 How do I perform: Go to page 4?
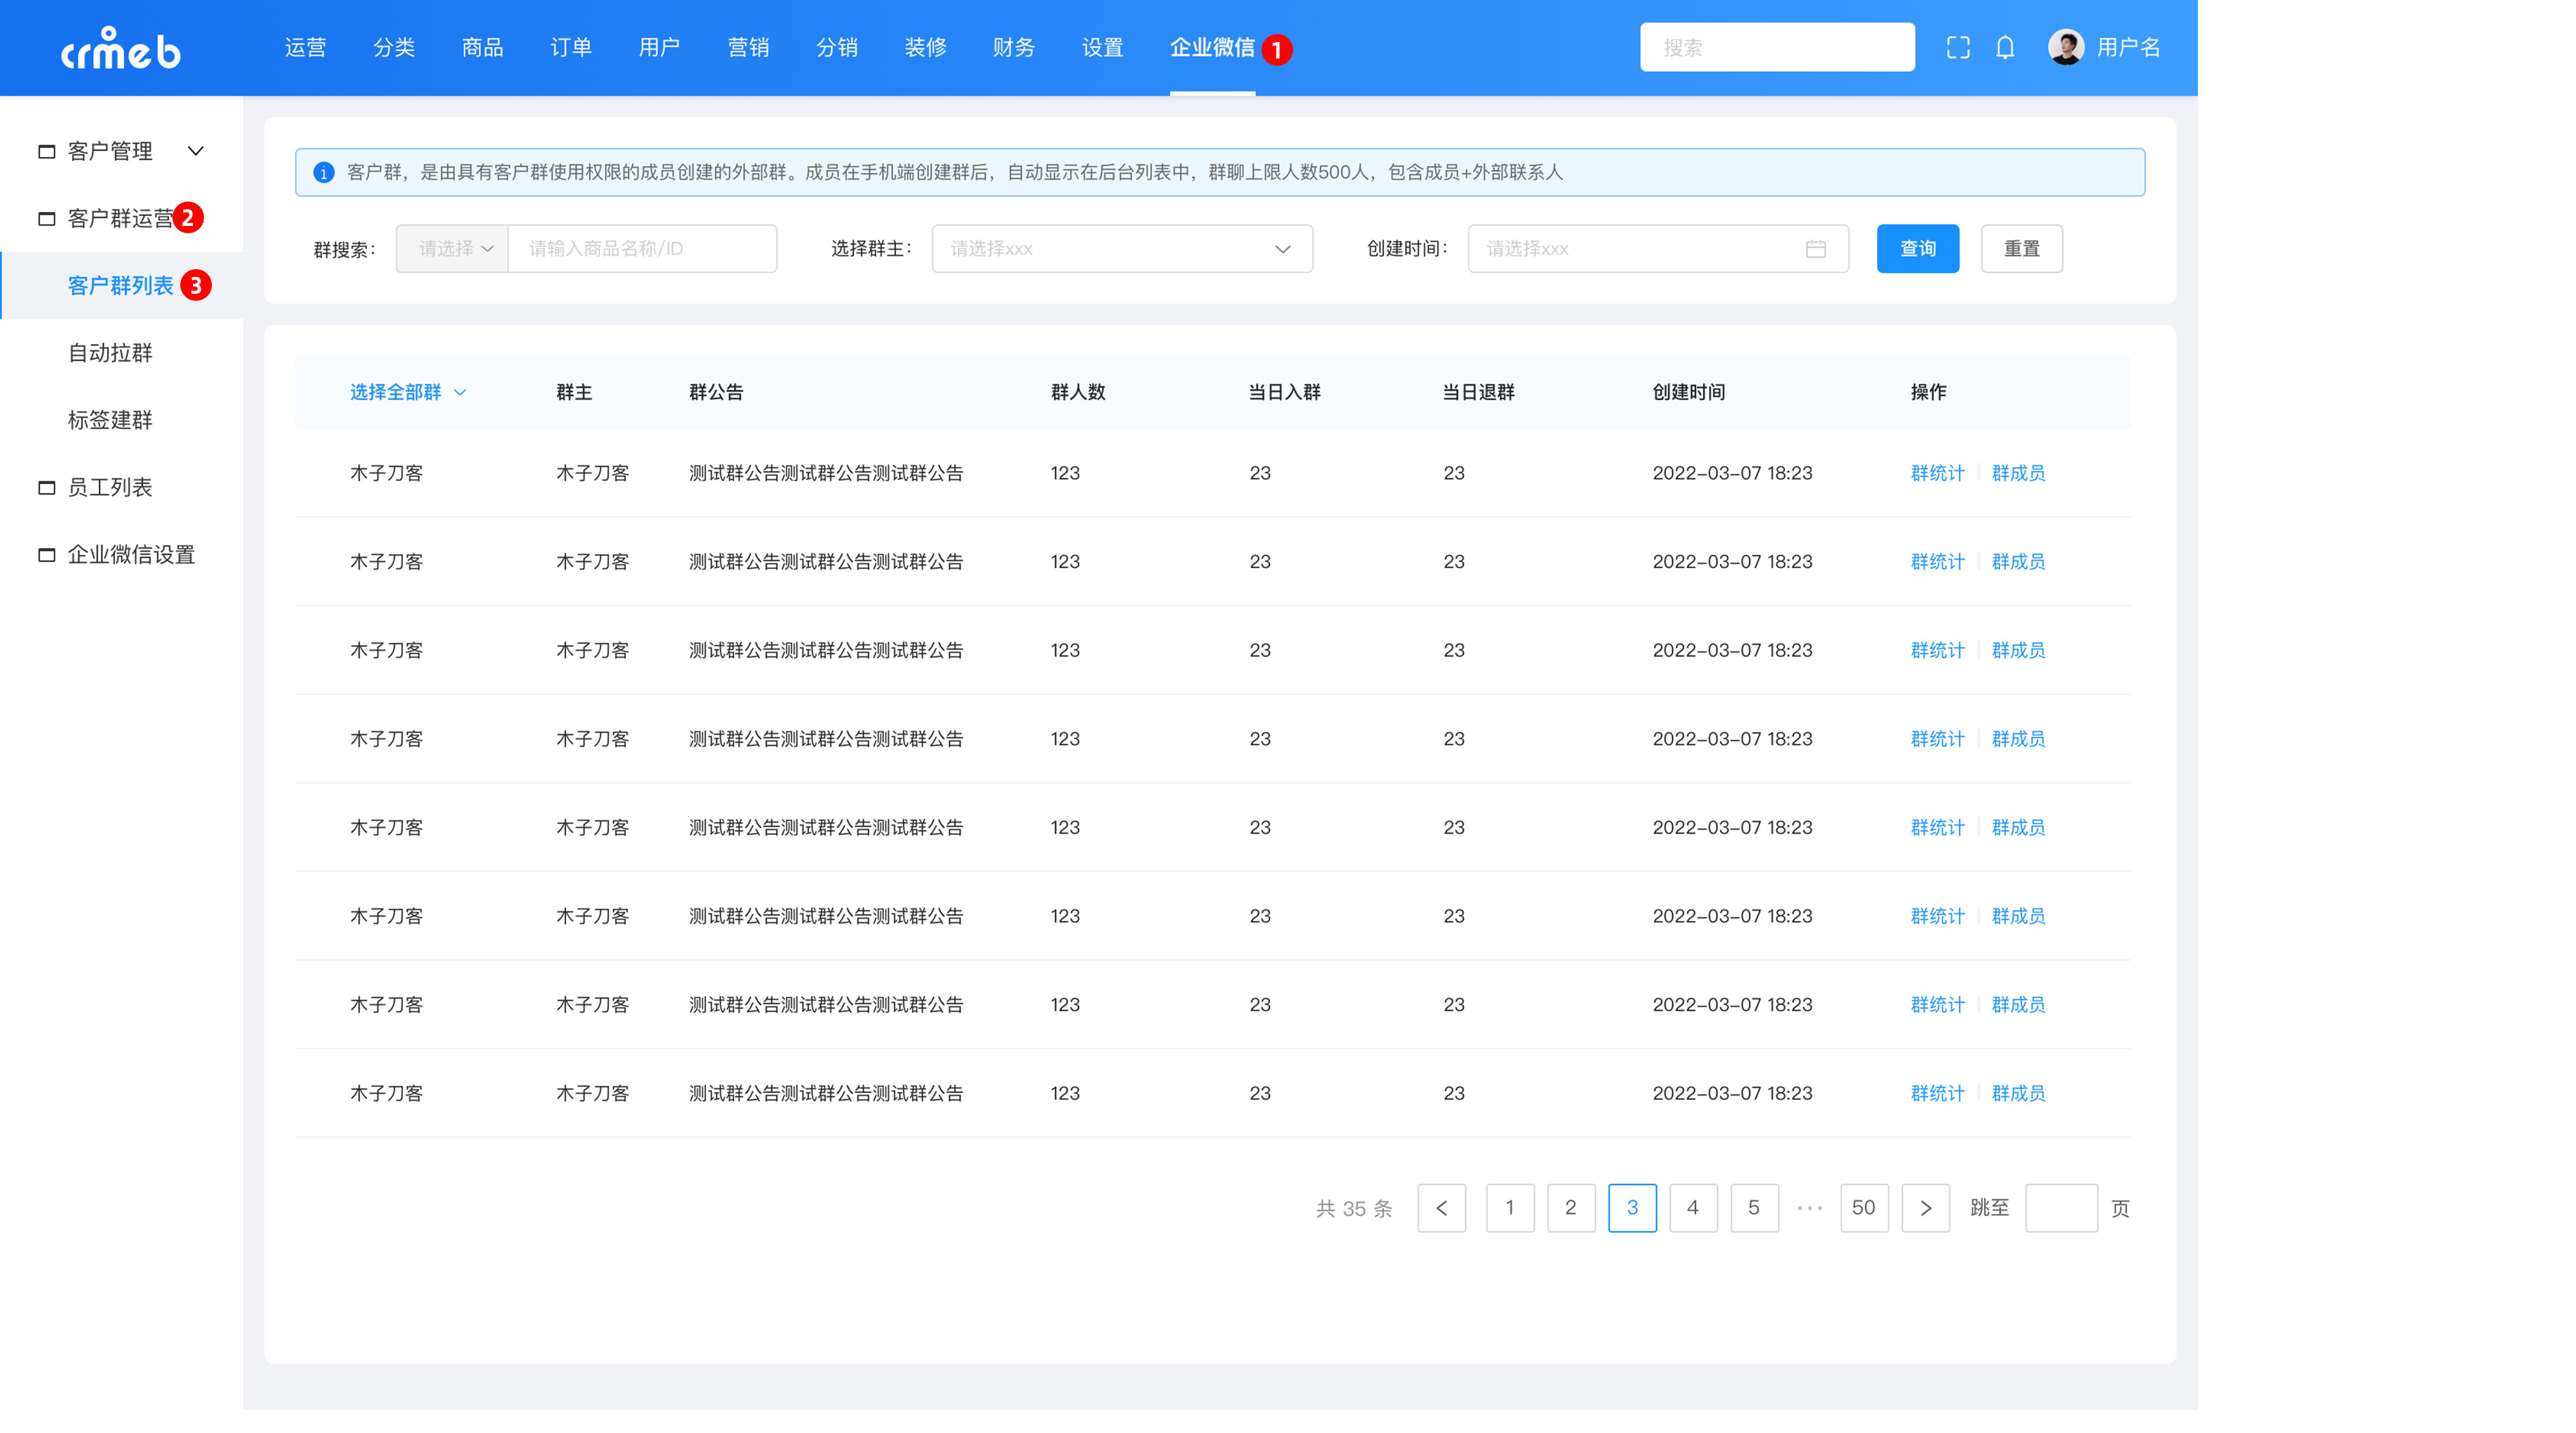[1693, 1208]
